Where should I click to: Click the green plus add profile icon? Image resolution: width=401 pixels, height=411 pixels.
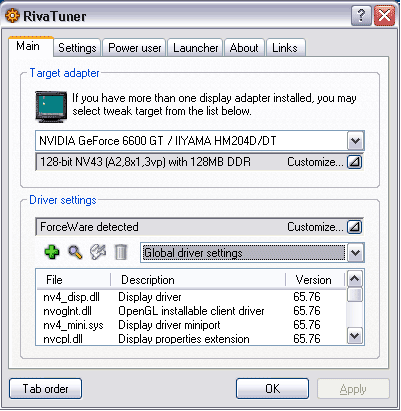[52, 252]
